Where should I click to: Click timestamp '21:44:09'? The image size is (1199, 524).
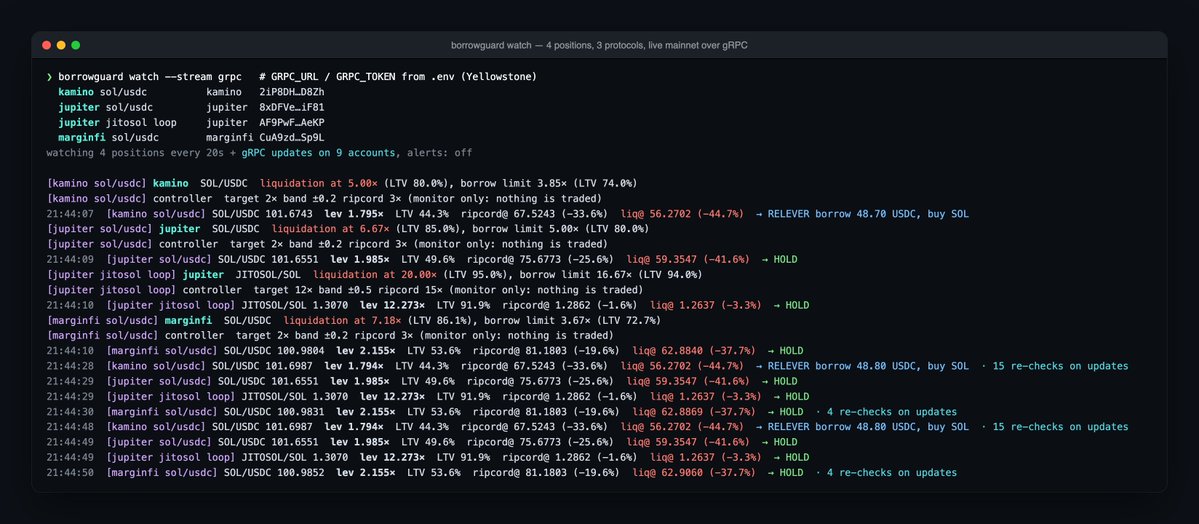70,259
